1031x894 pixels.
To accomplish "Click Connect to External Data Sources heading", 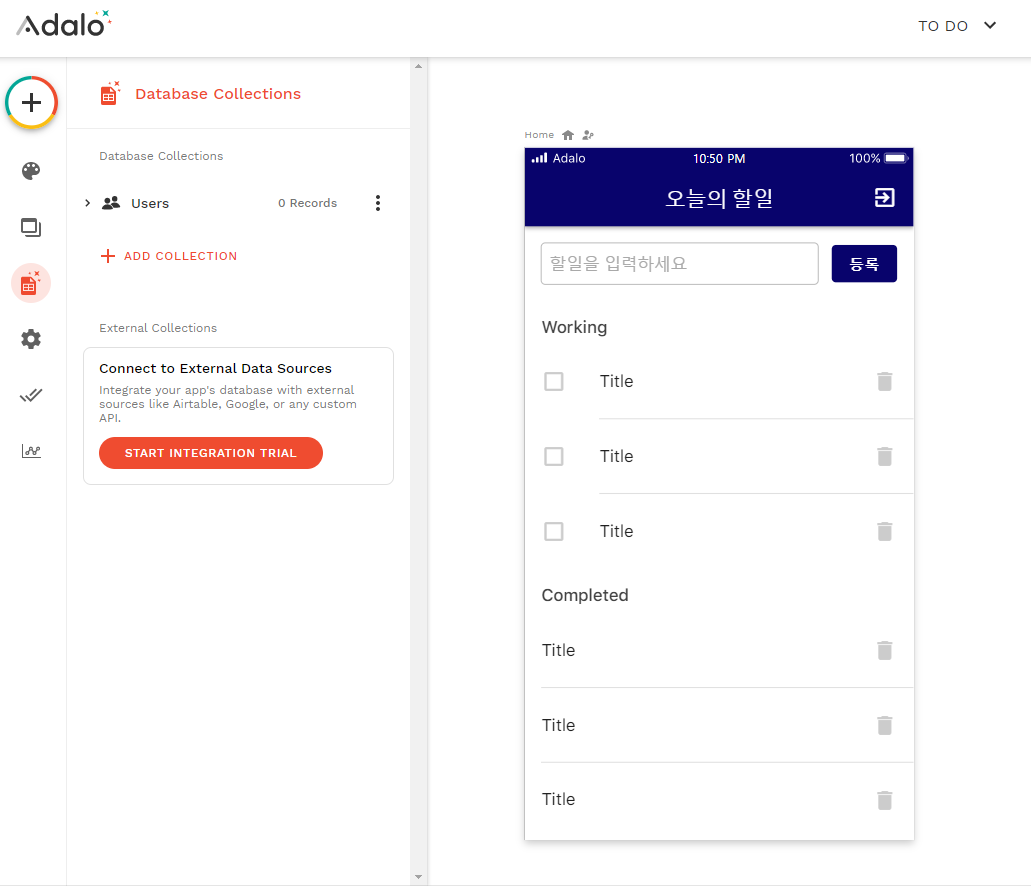I will 215,368.
